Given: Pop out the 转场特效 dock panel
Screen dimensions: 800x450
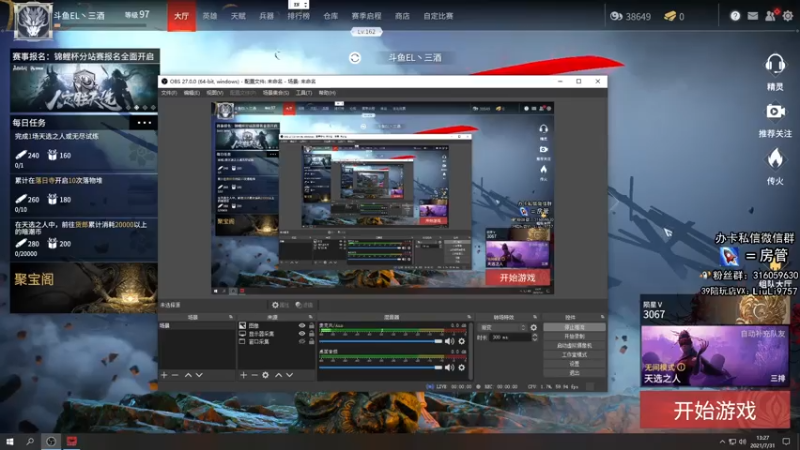Looking at the screenshot, I should tap(535, 317).
